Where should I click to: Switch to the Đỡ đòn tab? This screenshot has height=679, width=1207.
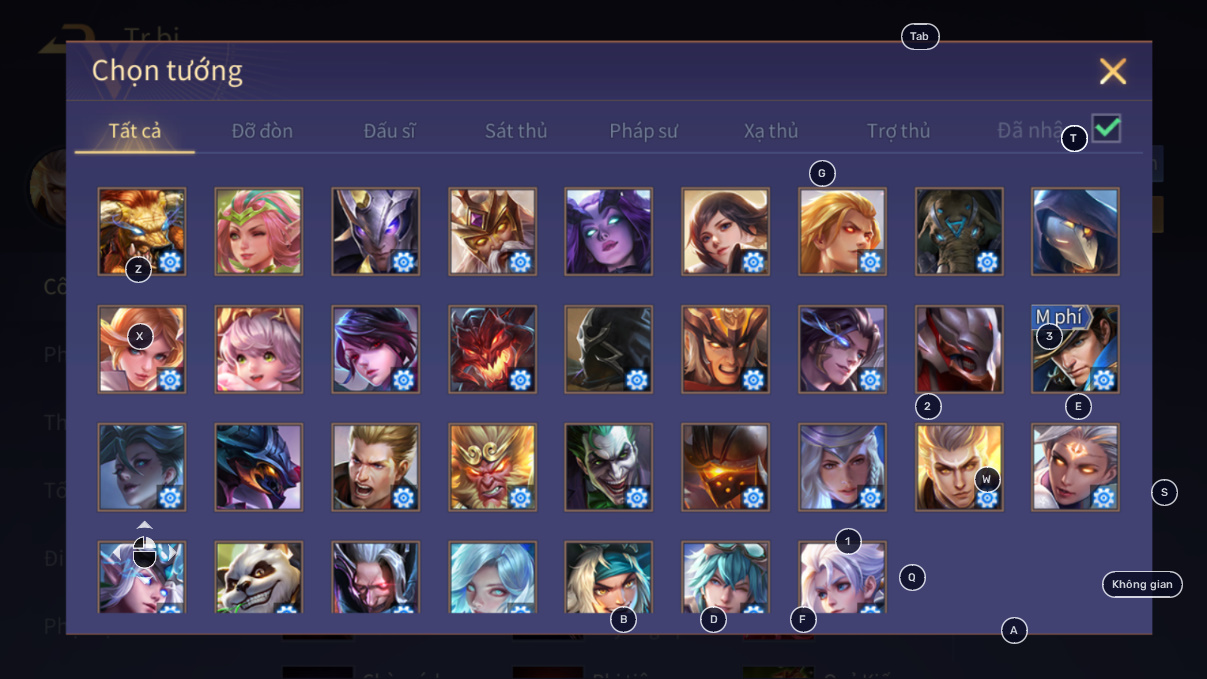262,131
